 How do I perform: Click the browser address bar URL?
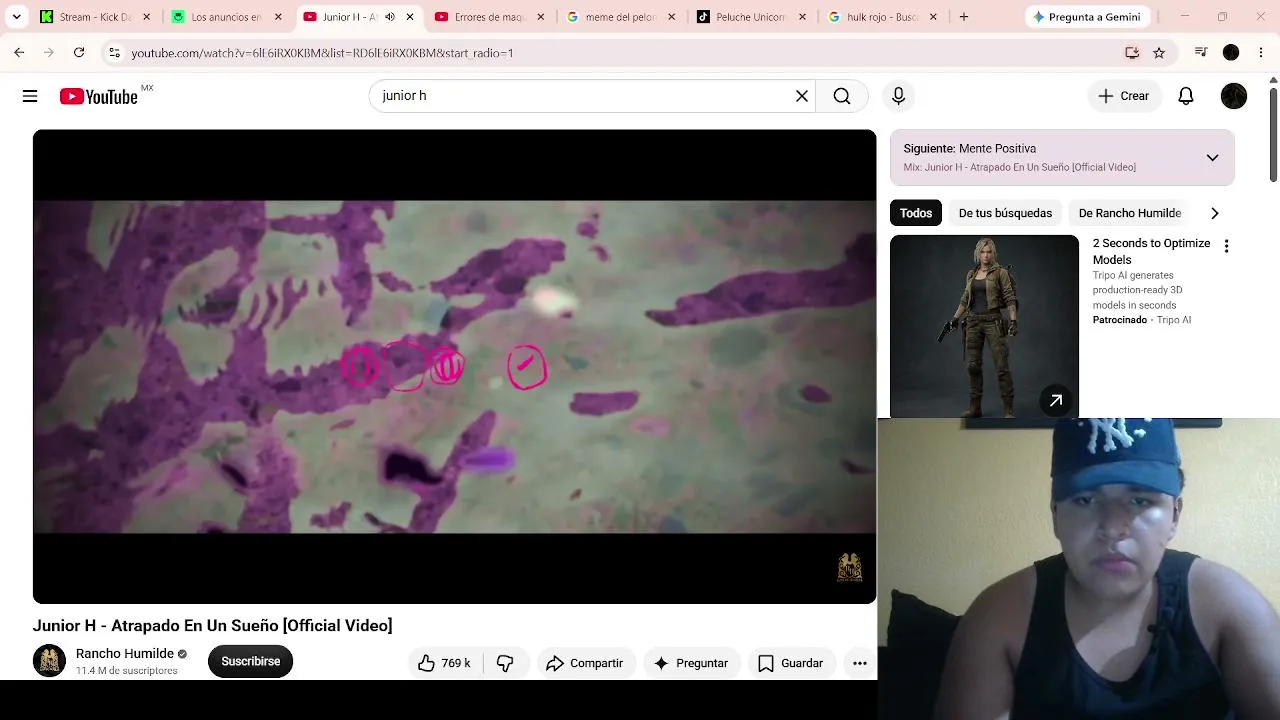[x=322, y=53]
